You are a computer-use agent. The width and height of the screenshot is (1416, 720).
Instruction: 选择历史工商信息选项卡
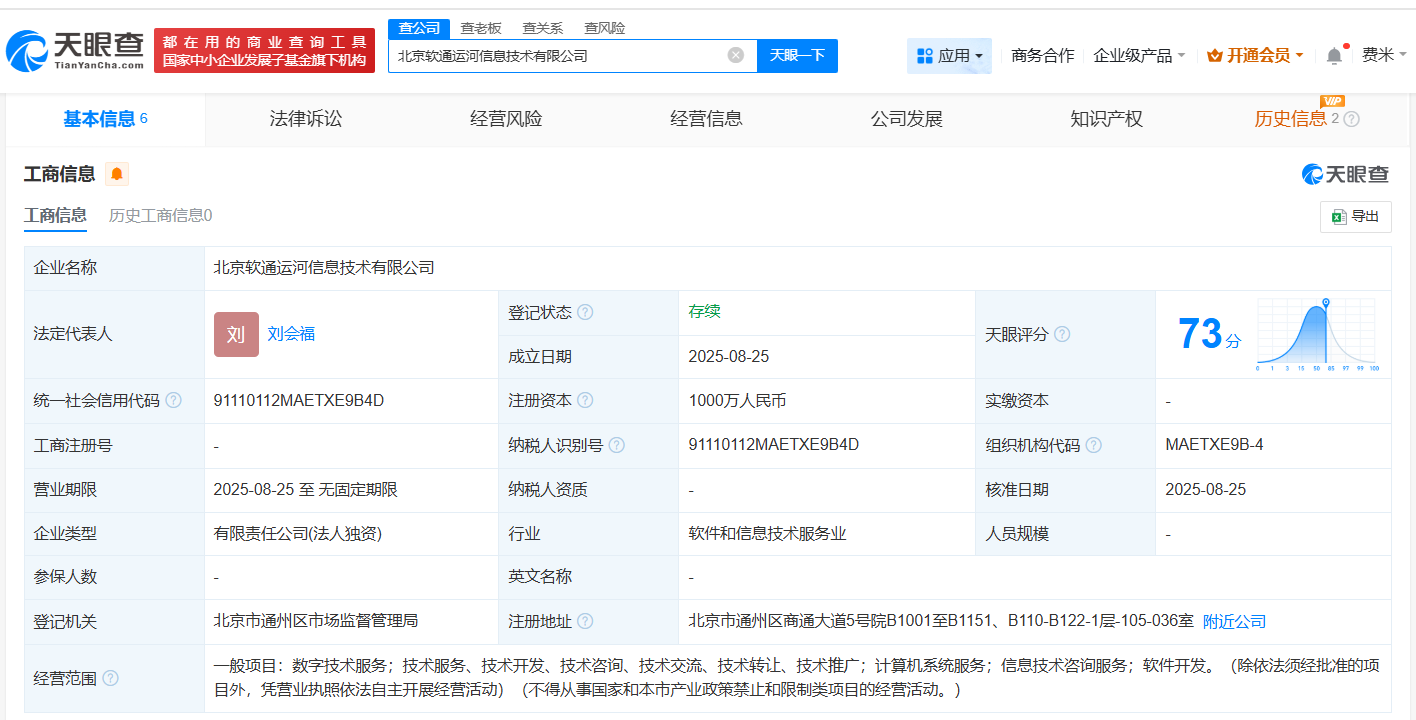pyautogui.click(x=159, y=215)
